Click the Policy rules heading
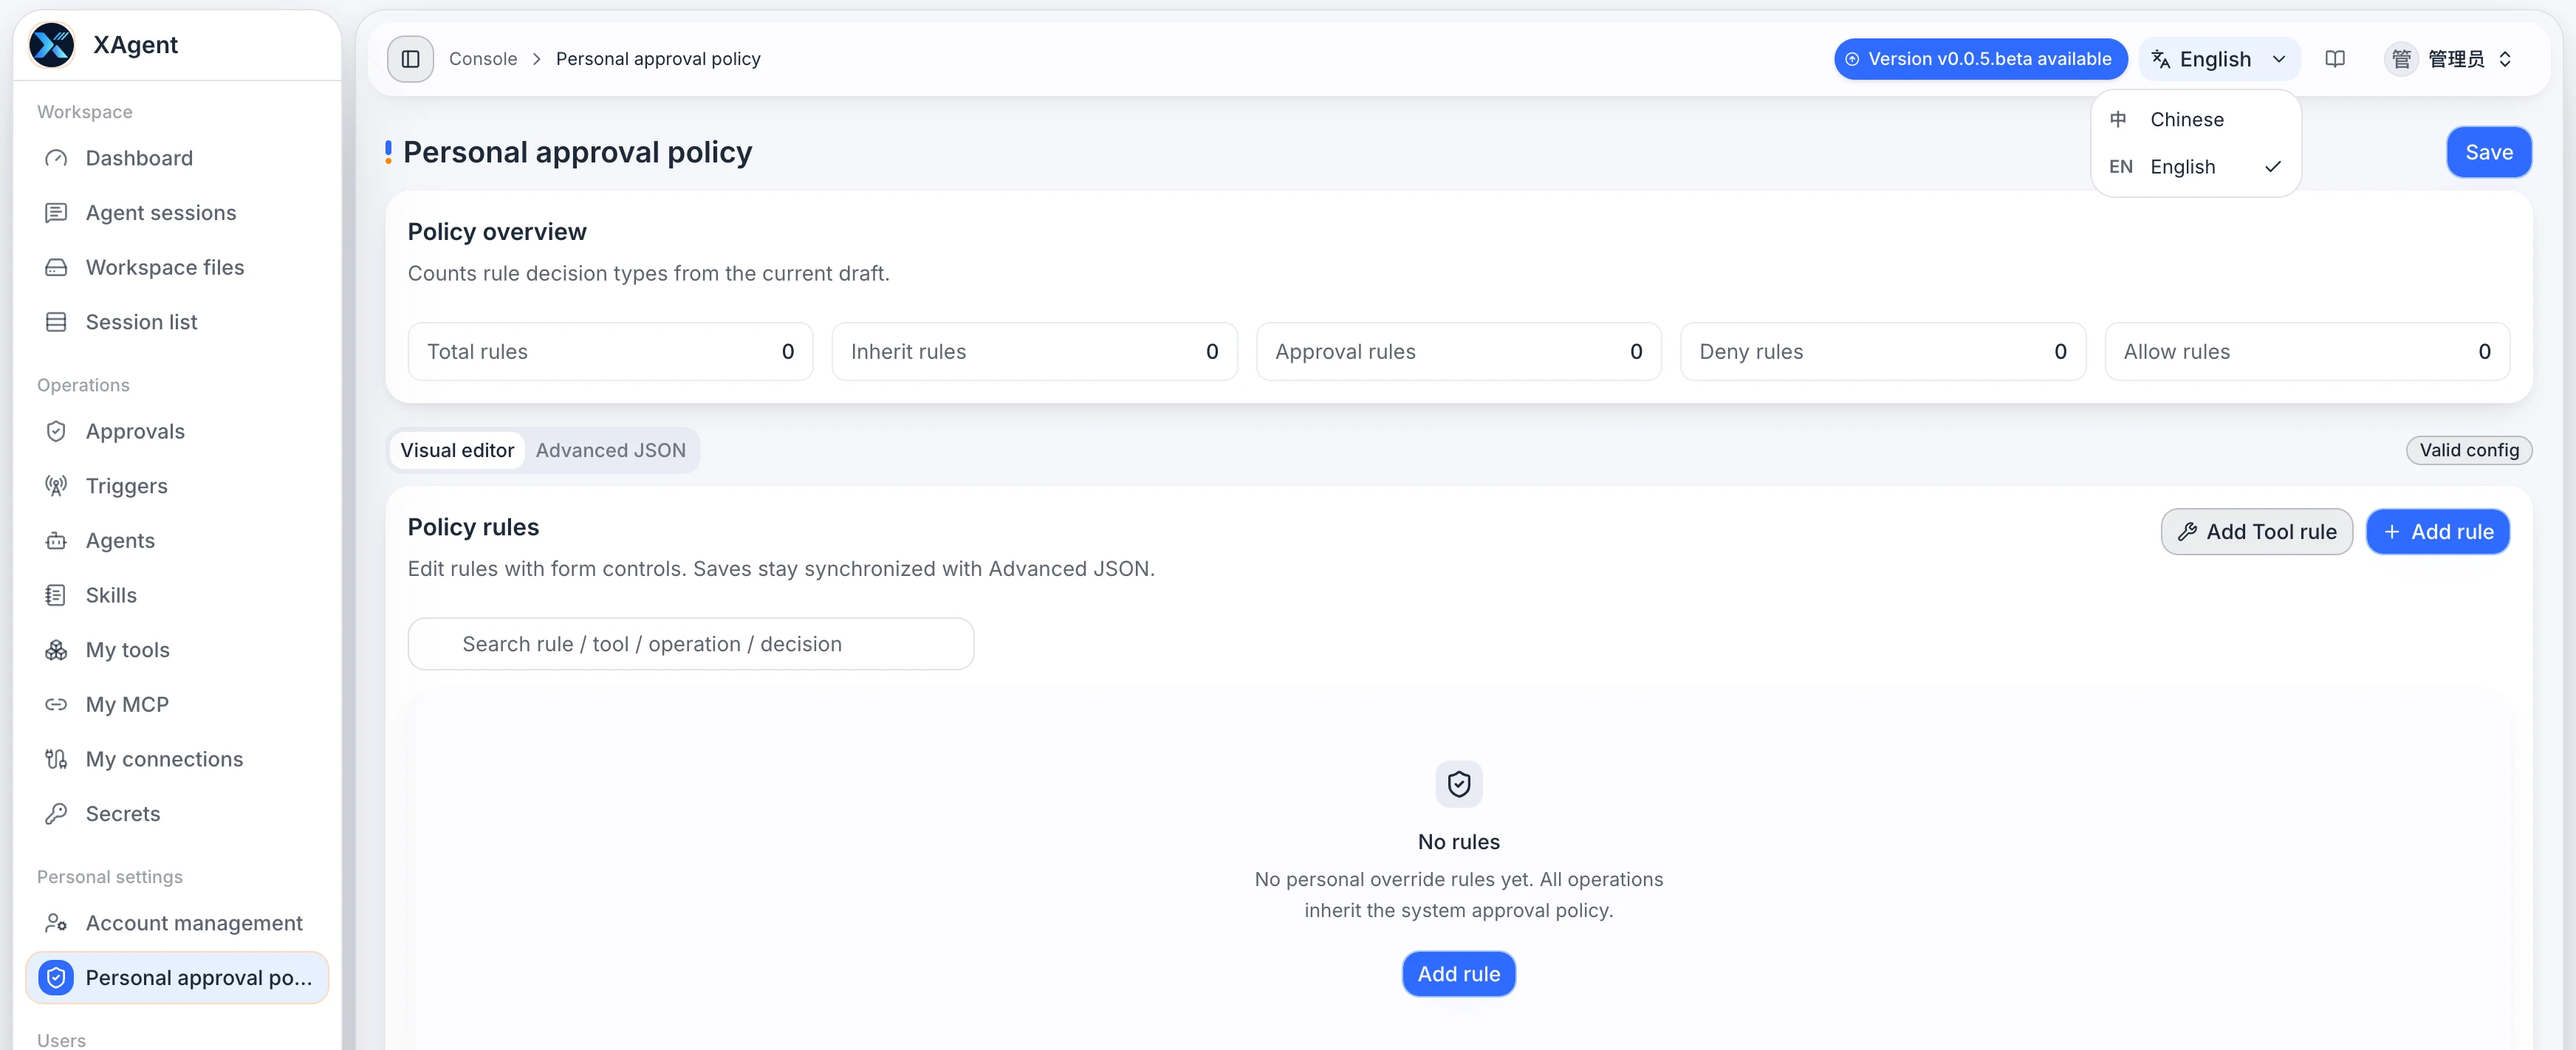Image resolution: width=2576 pixels, height=1050 pixels. [x=473, y=527]
